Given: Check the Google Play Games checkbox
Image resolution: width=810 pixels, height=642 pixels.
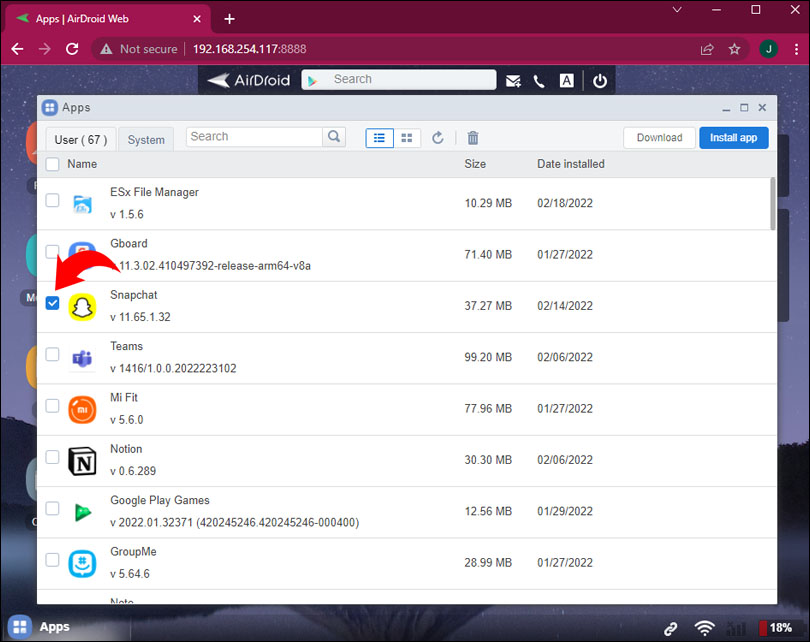Looking at the screenshot, I should coord(52,508).
